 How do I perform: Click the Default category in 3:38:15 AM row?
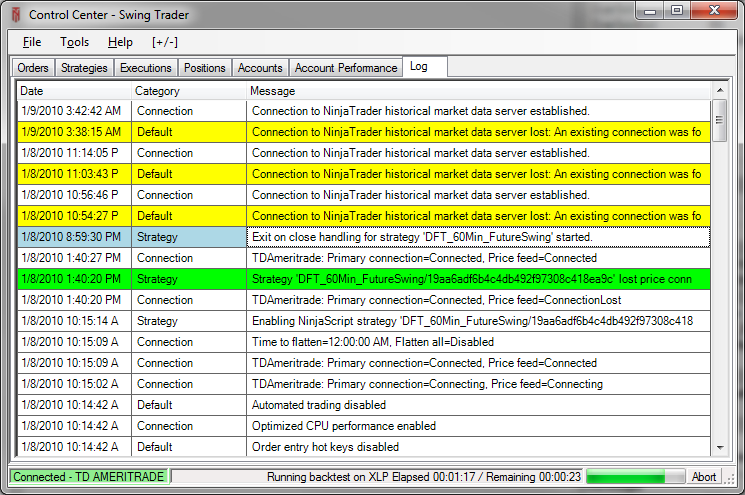tap(189, 132)
